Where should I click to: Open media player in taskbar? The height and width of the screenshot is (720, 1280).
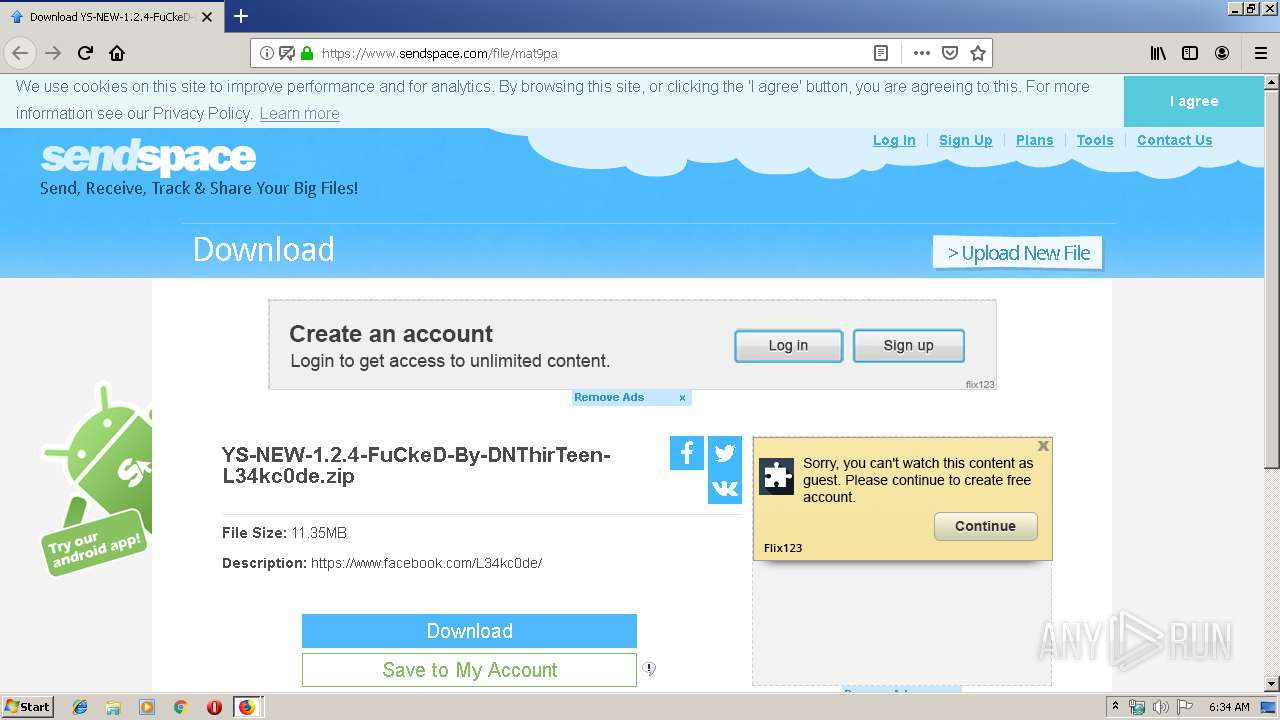click(x=147, y=707)
